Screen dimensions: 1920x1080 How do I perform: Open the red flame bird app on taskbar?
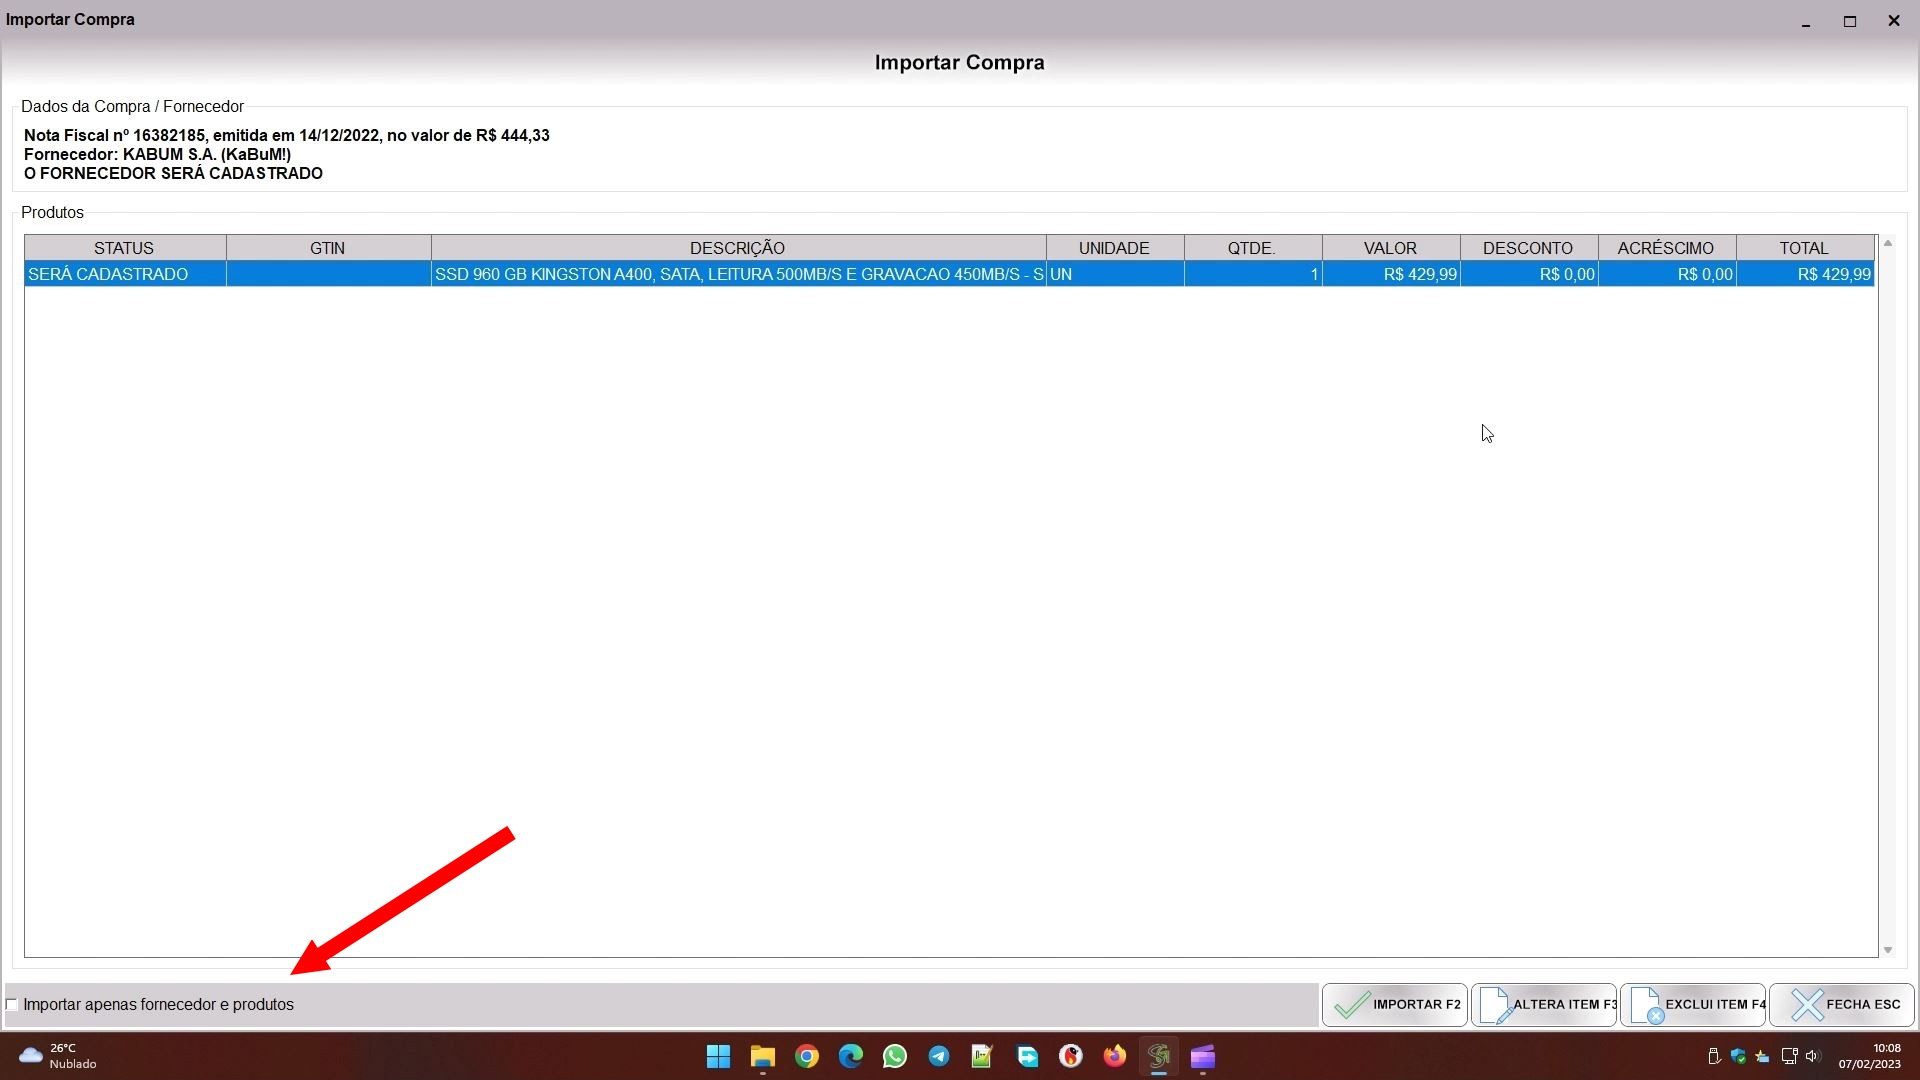(1071, 1057)
